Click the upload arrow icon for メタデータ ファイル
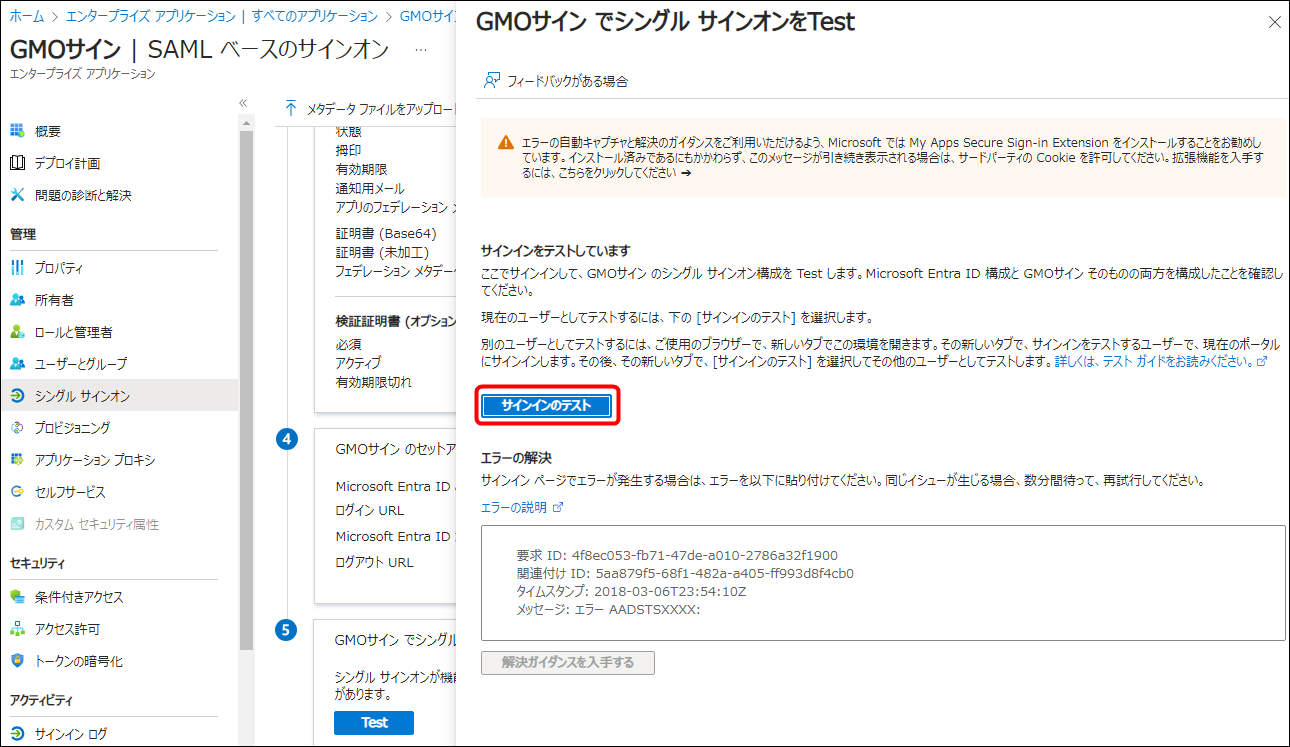The width and height of the screenshot is (1290, 747). pos(291,108)
